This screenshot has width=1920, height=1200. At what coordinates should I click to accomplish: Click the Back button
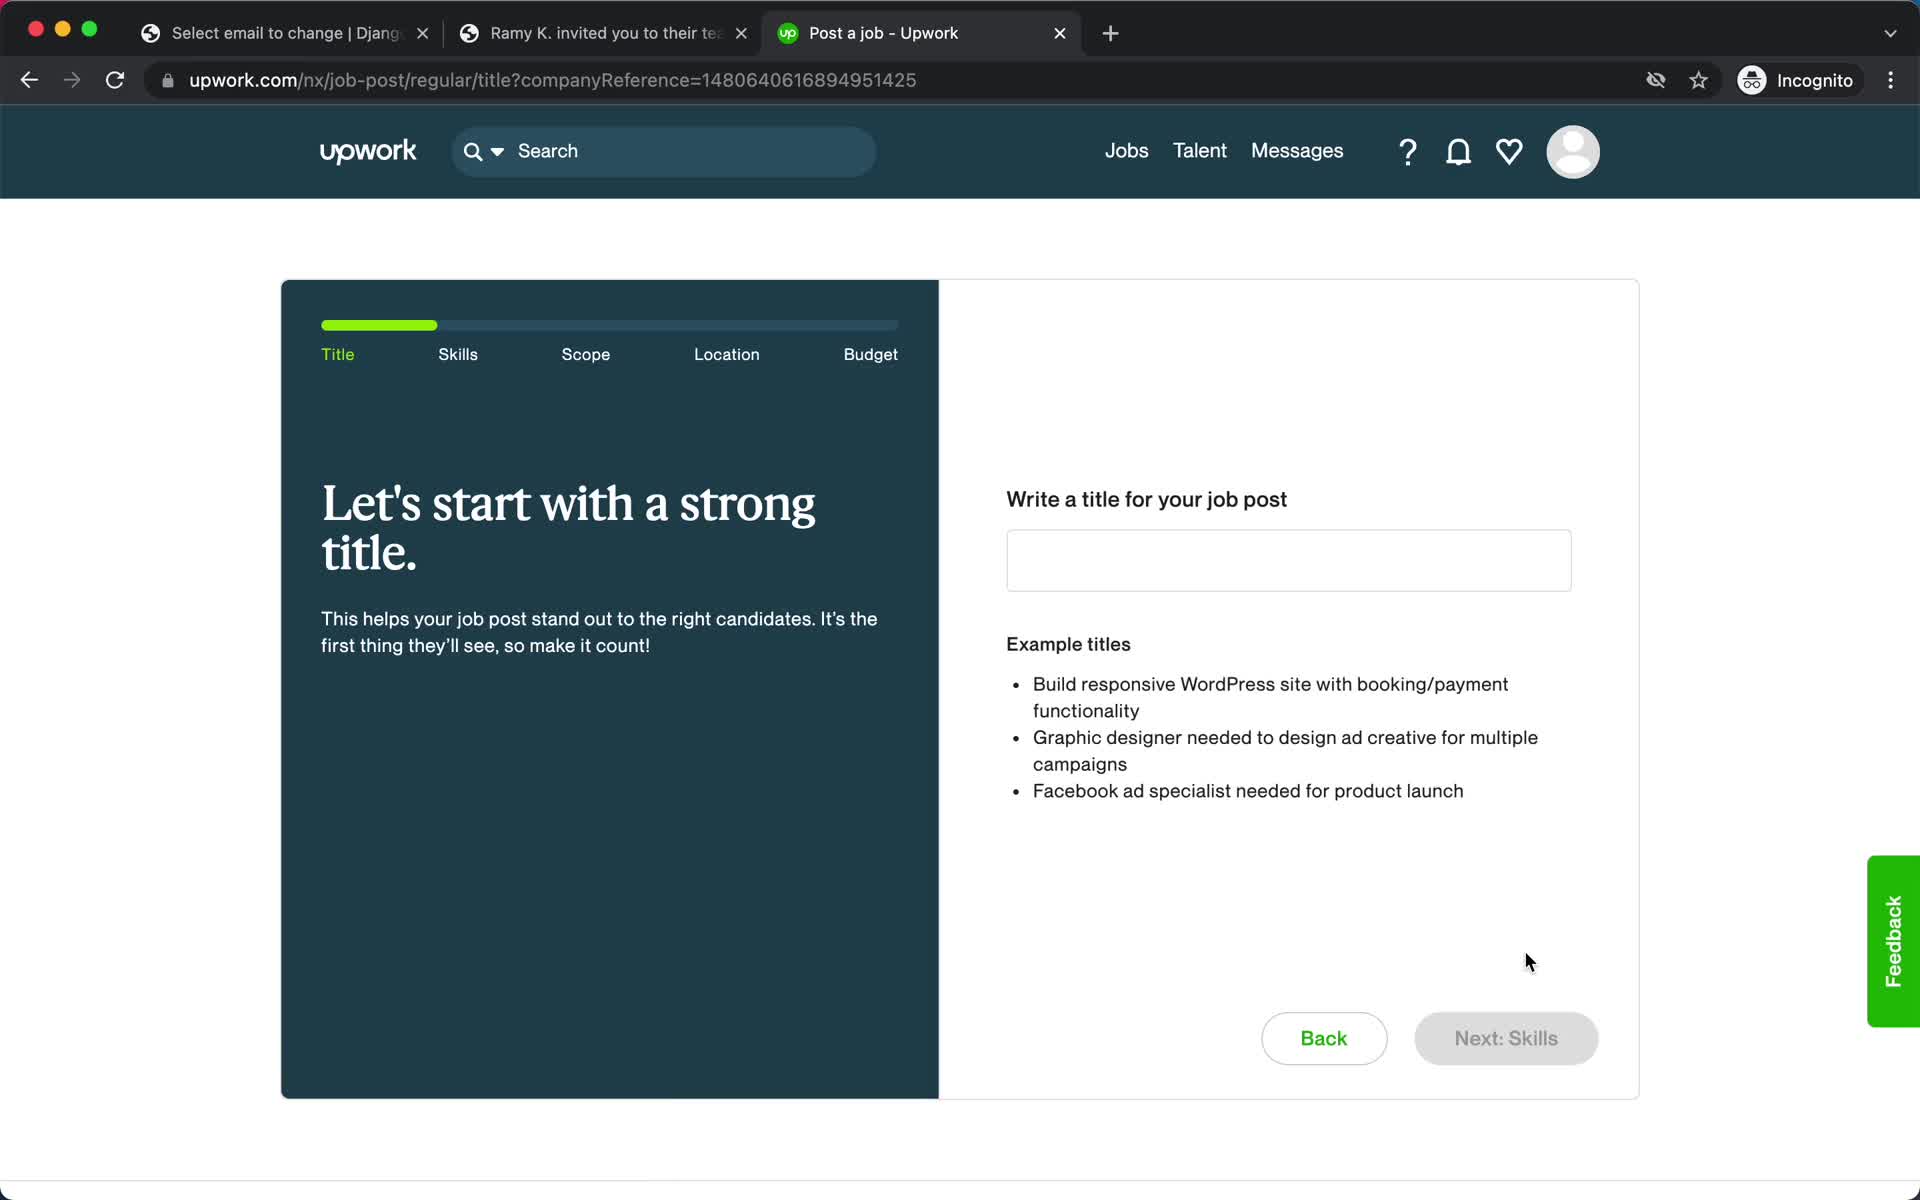click(x=1323, y=1038)
